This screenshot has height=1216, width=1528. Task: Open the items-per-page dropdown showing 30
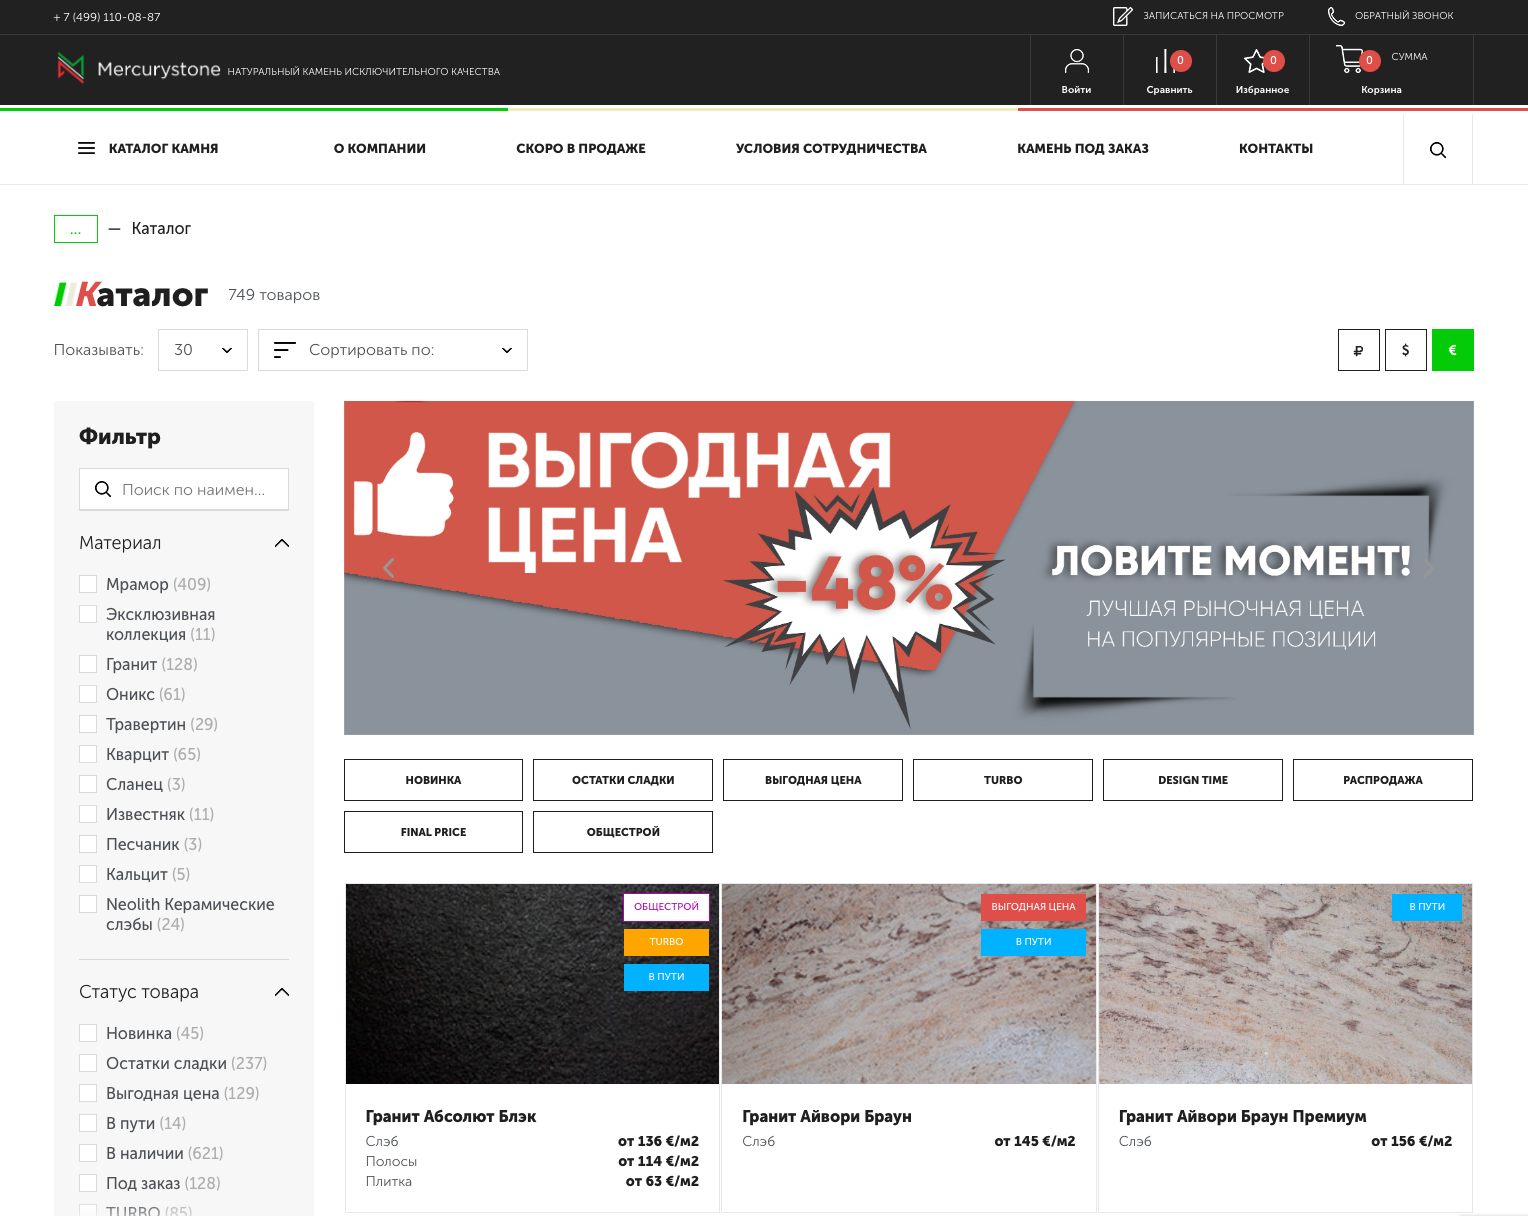[x=203, y=350]
